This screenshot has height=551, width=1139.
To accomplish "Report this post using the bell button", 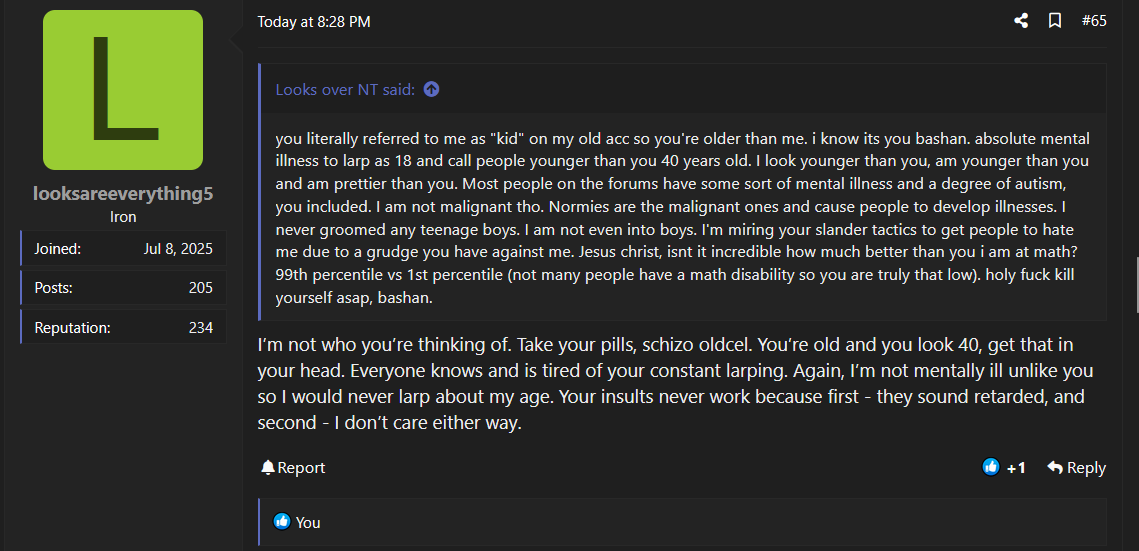I will pos(293,468).
